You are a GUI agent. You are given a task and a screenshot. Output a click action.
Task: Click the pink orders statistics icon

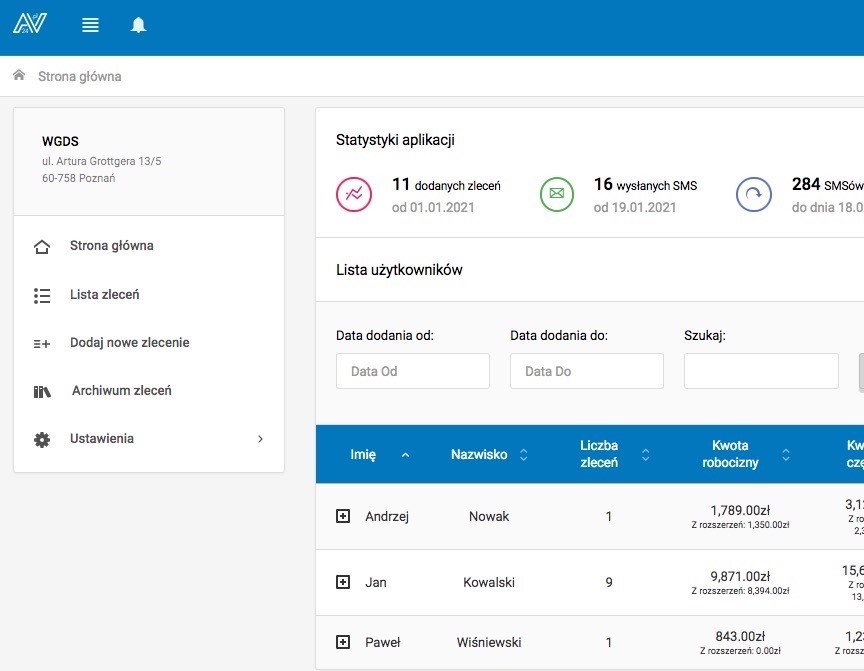354,194
